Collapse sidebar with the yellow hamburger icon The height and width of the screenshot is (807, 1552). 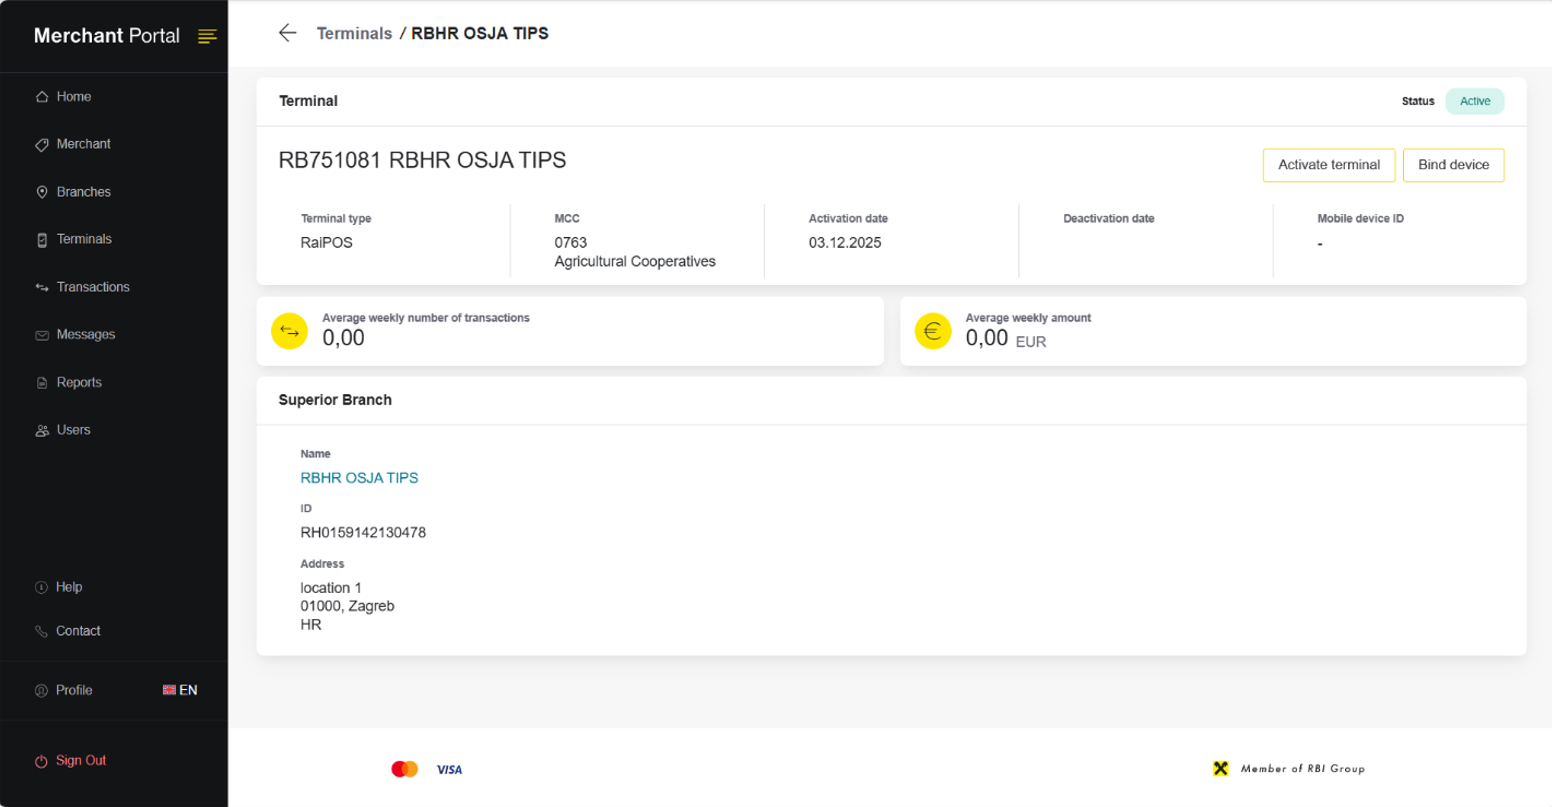point(207,36)
